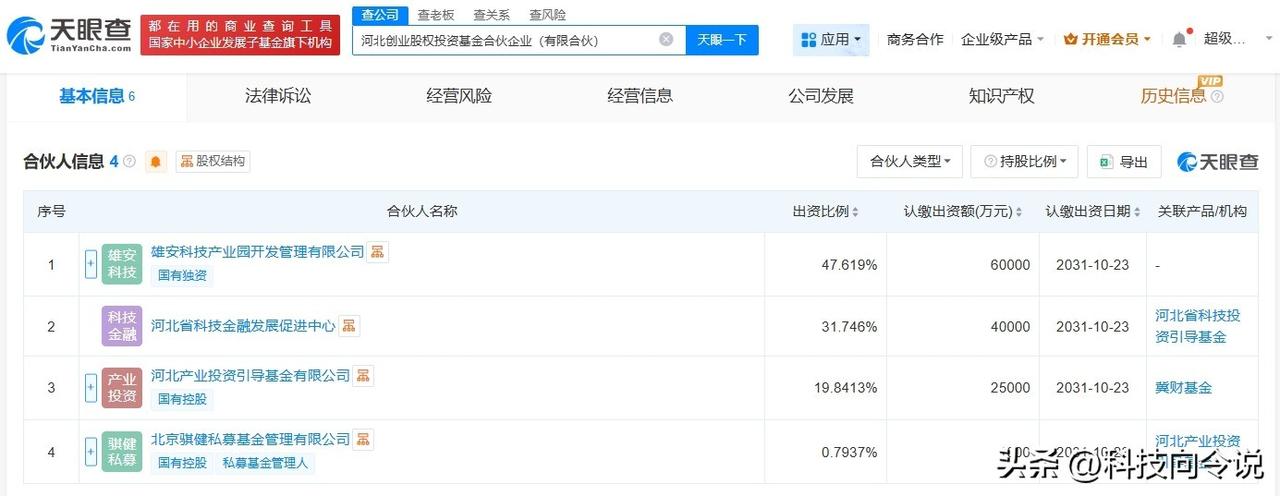Viewport: 1280px width, 496px height.
Task: Switch to 查风险 search tab
Action: (547, 15)
